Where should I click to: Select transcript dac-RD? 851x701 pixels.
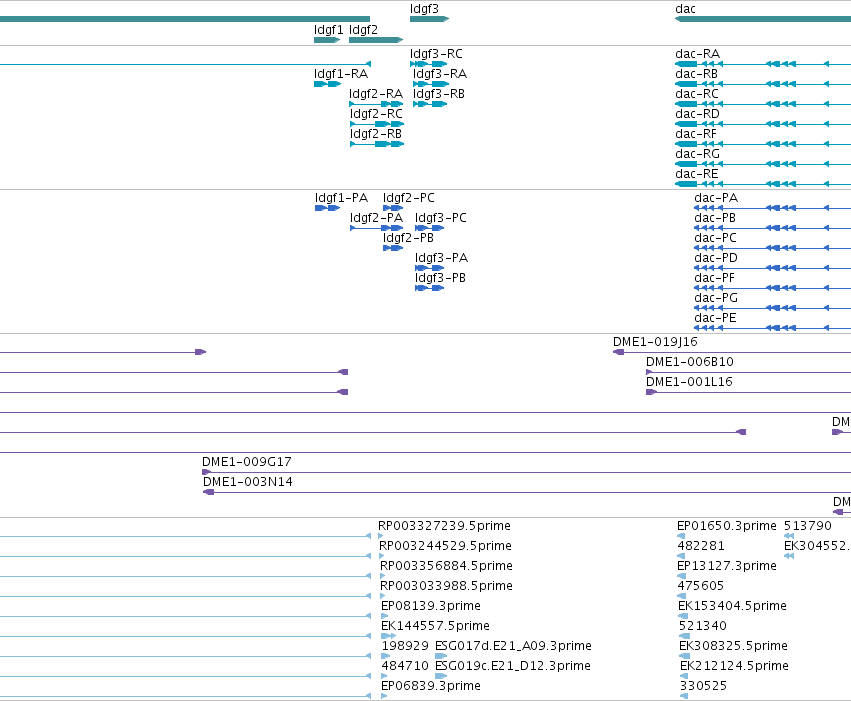point(697,114)
